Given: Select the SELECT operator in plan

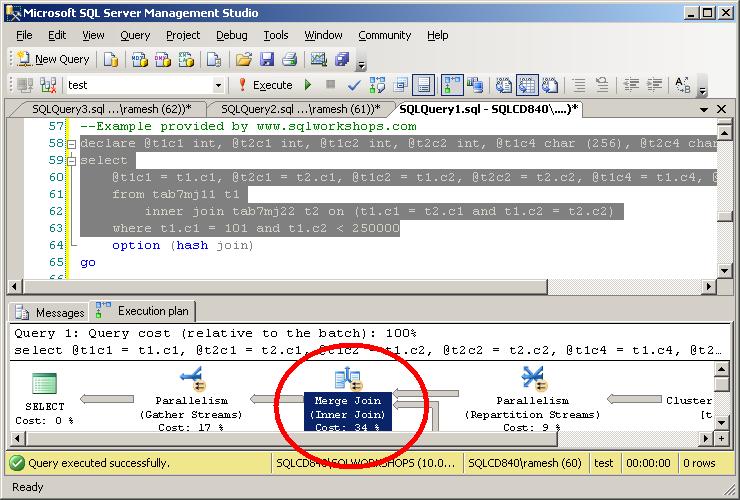Looking at the screenshot, I should (x=44, y=398).
